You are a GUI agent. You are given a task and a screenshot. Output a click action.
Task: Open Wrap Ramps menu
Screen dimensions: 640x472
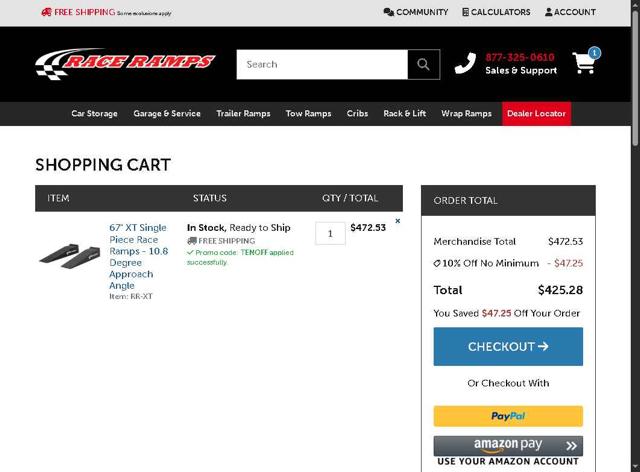(466, 114)
